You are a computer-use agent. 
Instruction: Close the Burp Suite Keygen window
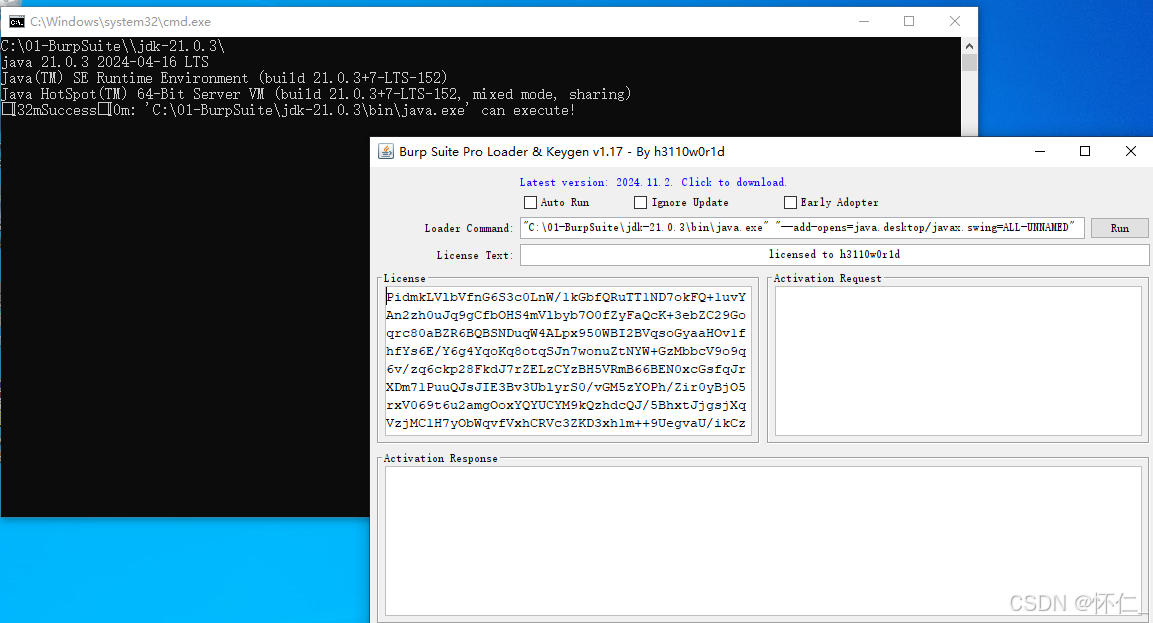pyautogui.click(x=1130, y=152)
